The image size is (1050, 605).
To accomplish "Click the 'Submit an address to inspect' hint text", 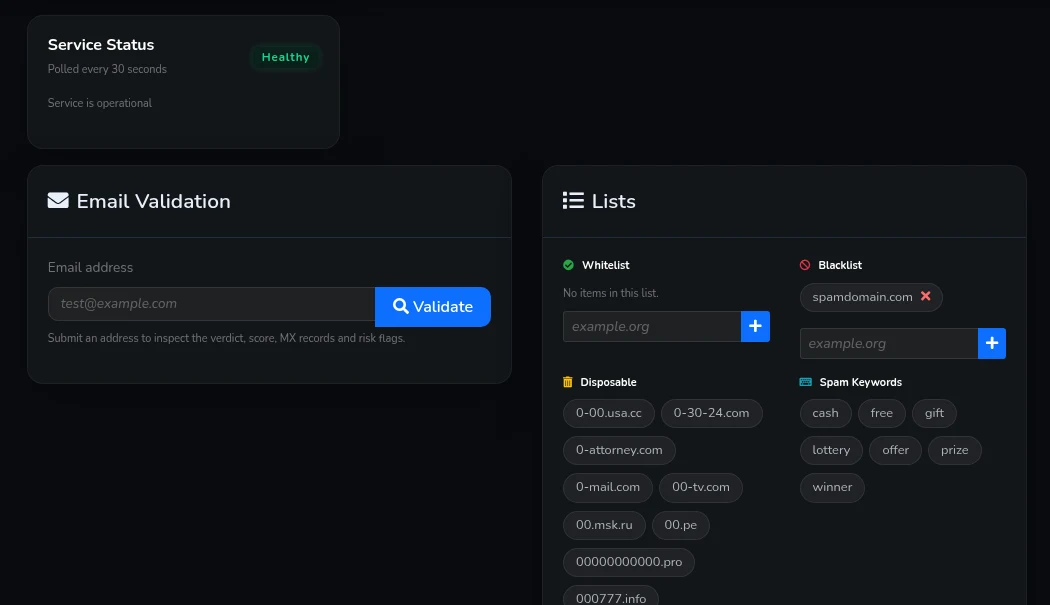I will (x=226, y=338).
